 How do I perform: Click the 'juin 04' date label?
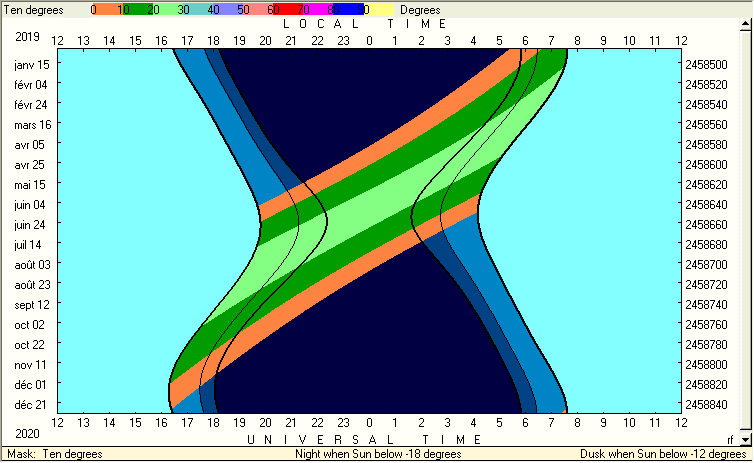click(x=29, y=205)
